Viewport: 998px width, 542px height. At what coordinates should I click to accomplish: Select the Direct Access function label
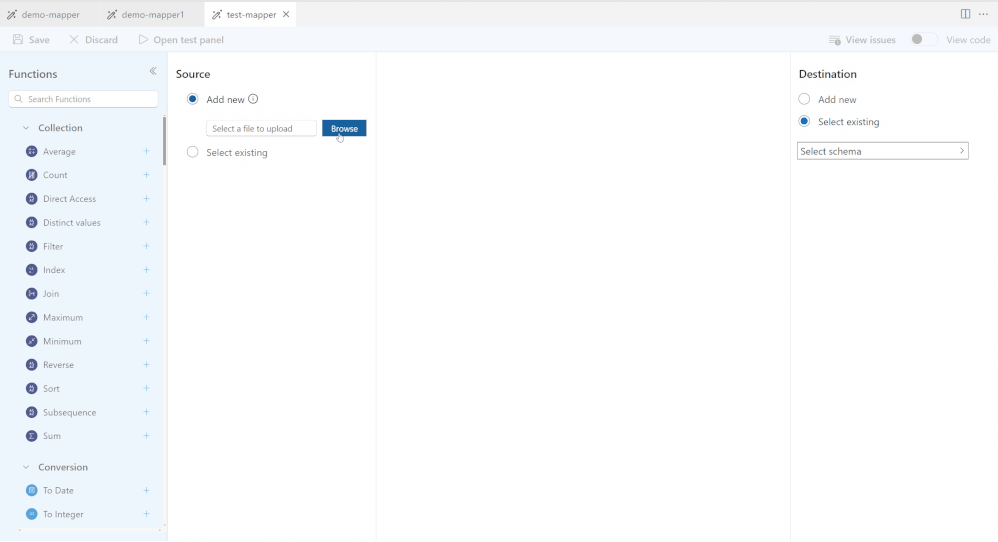pos(69,198)
